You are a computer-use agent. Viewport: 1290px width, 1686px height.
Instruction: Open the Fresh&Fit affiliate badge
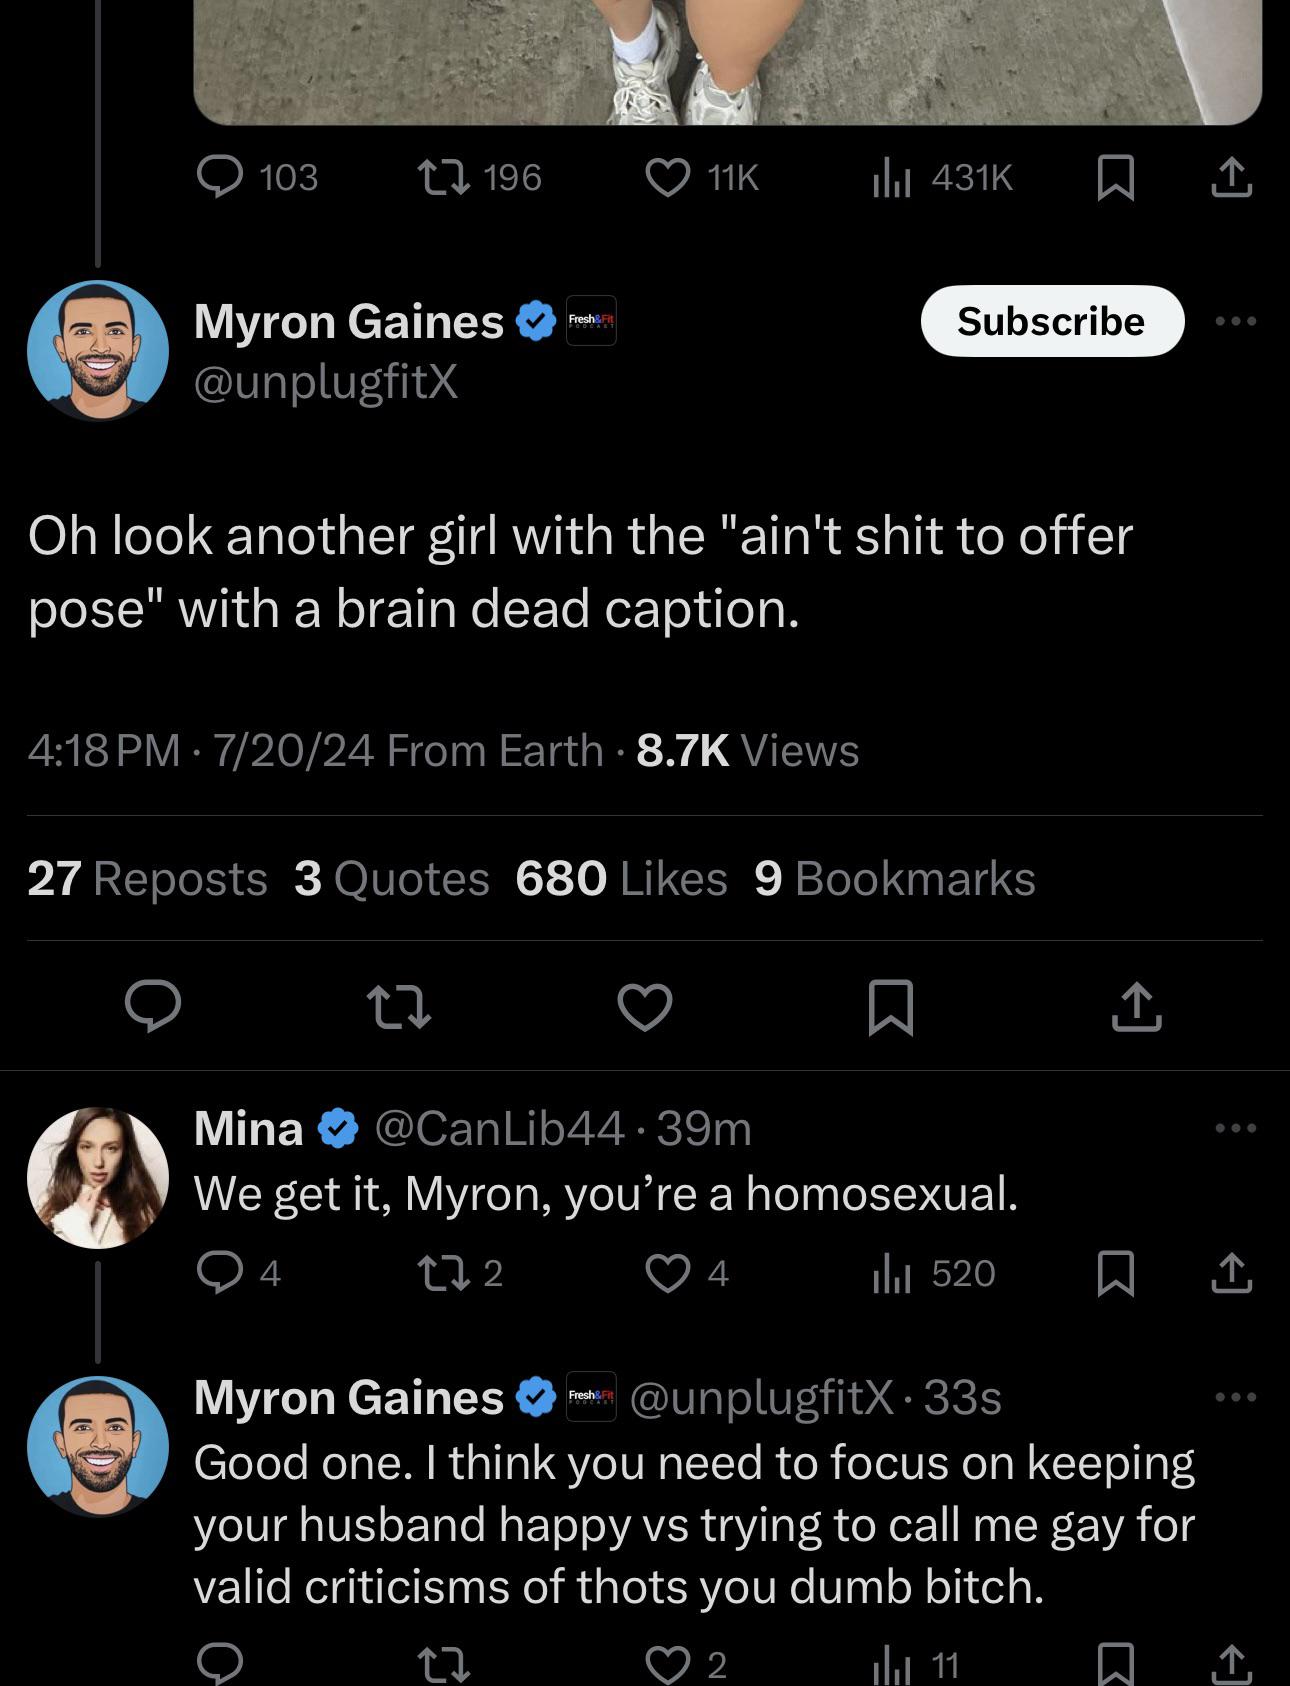(591, 321)
